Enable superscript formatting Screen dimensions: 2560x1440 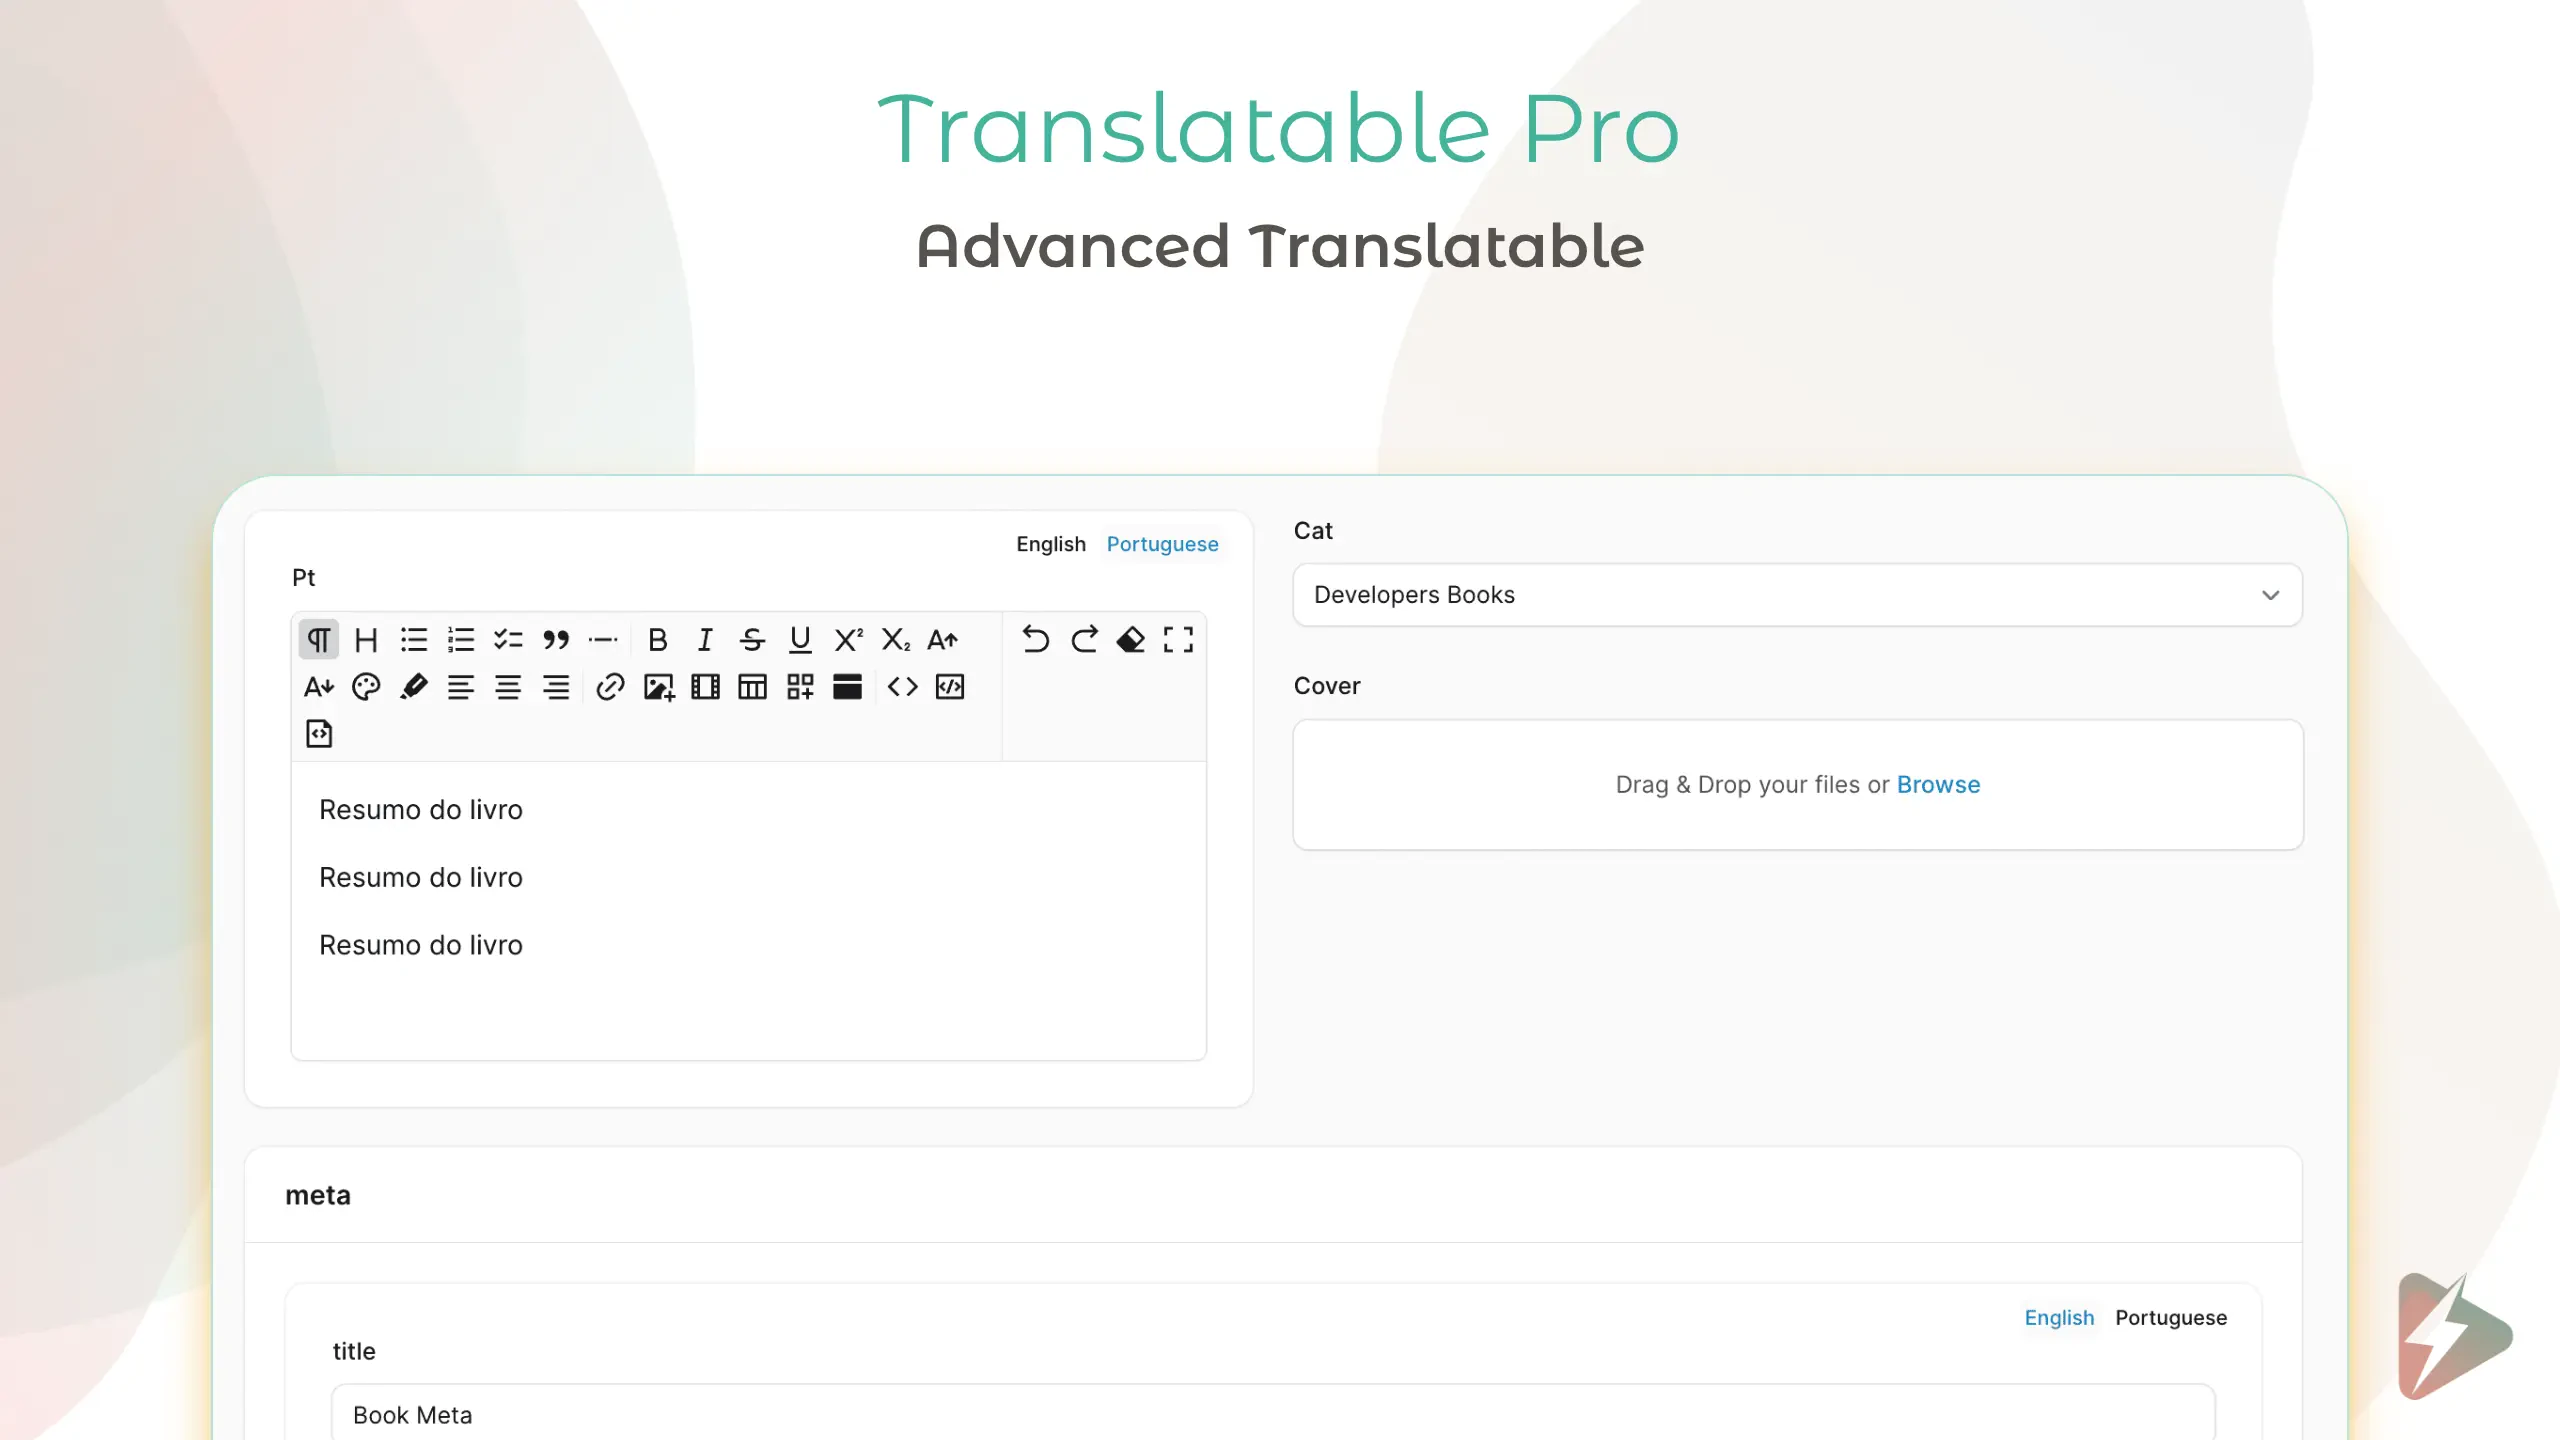tap(847, 640)
